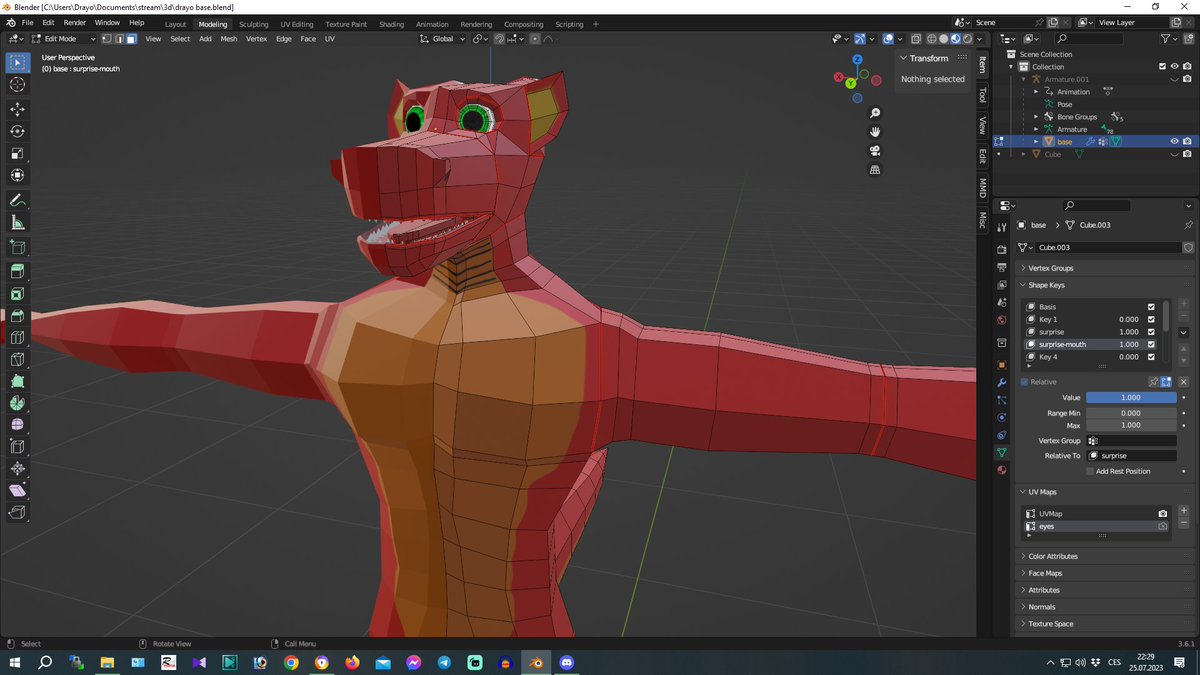The width and height of the screenshot is (1200, 675).
Task: Switch perspective/orthographic grid icon
Action: pos(875,170)
